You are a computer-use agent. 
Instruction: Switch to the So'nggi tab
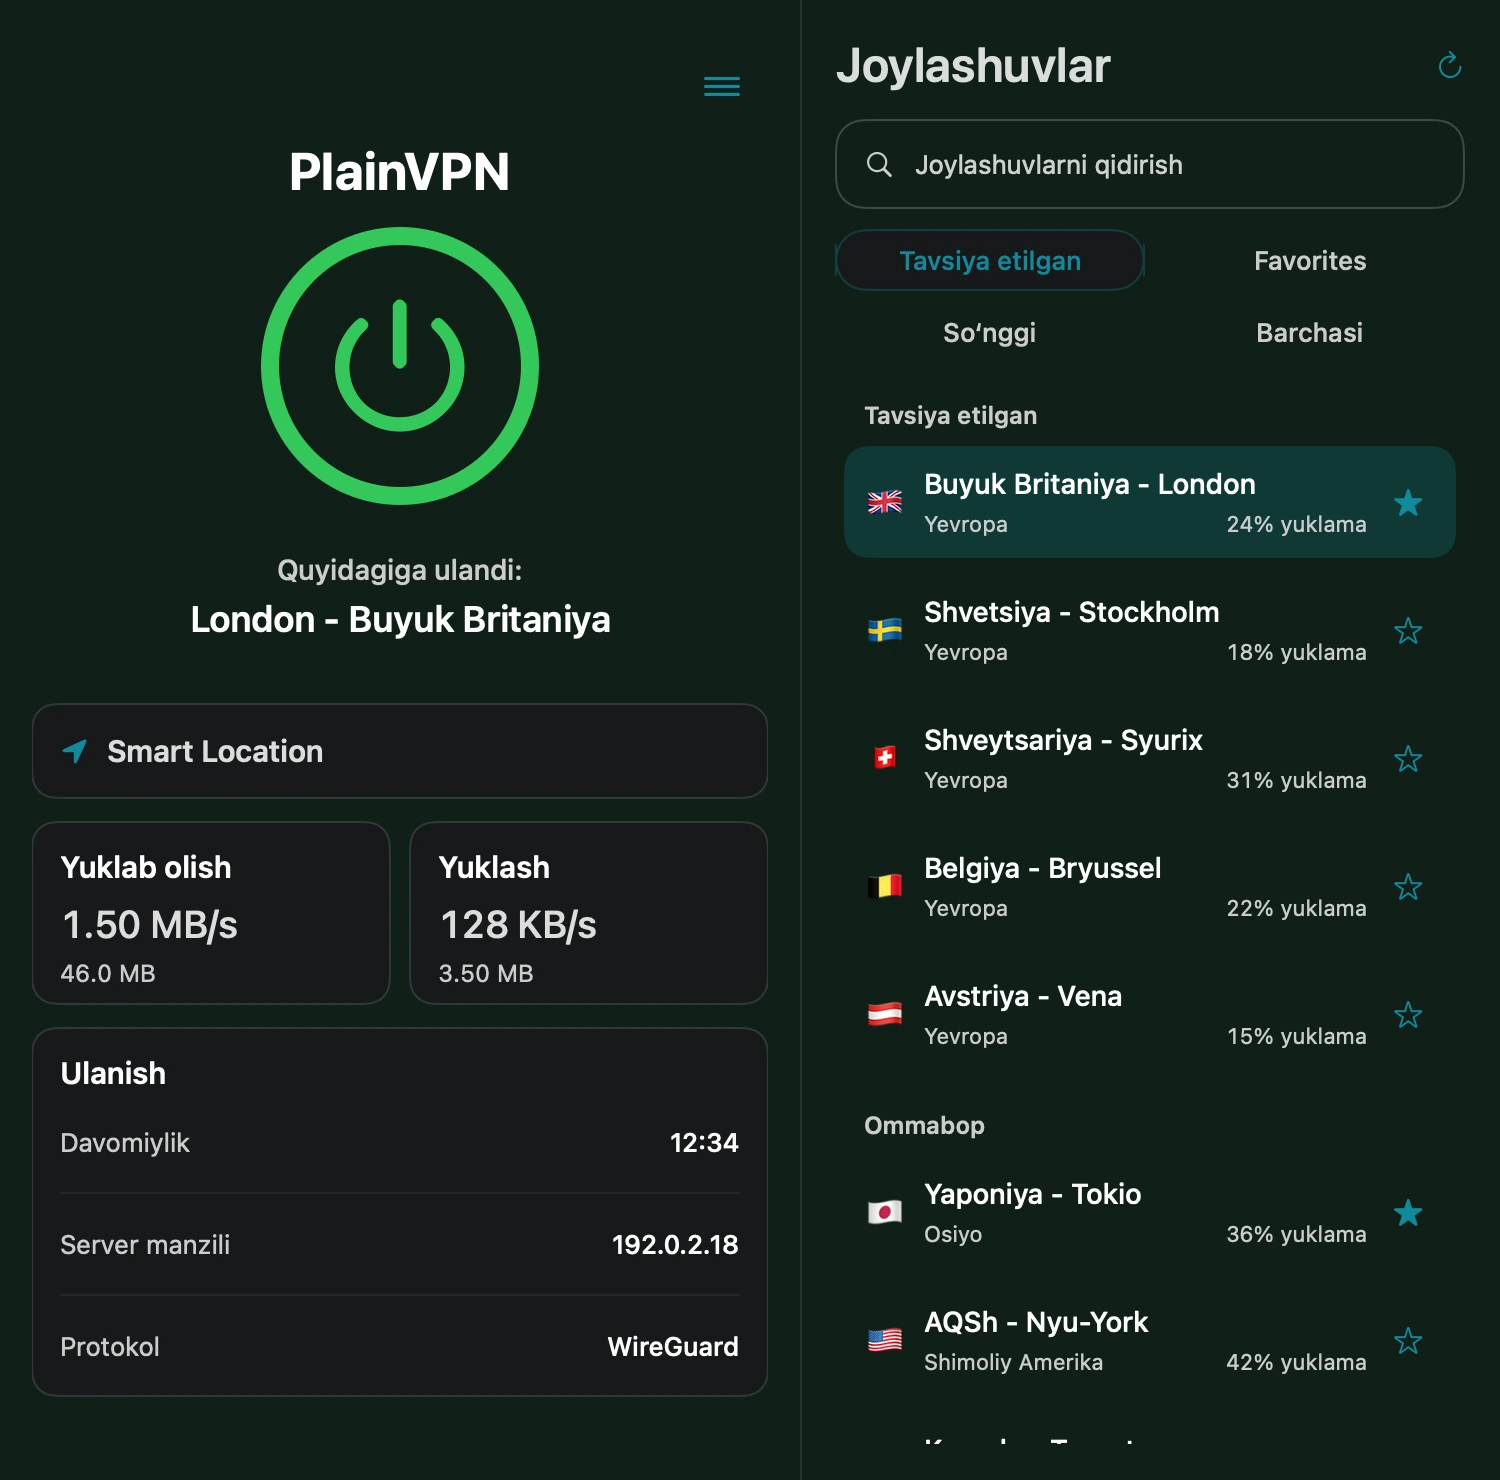[990, 332]
